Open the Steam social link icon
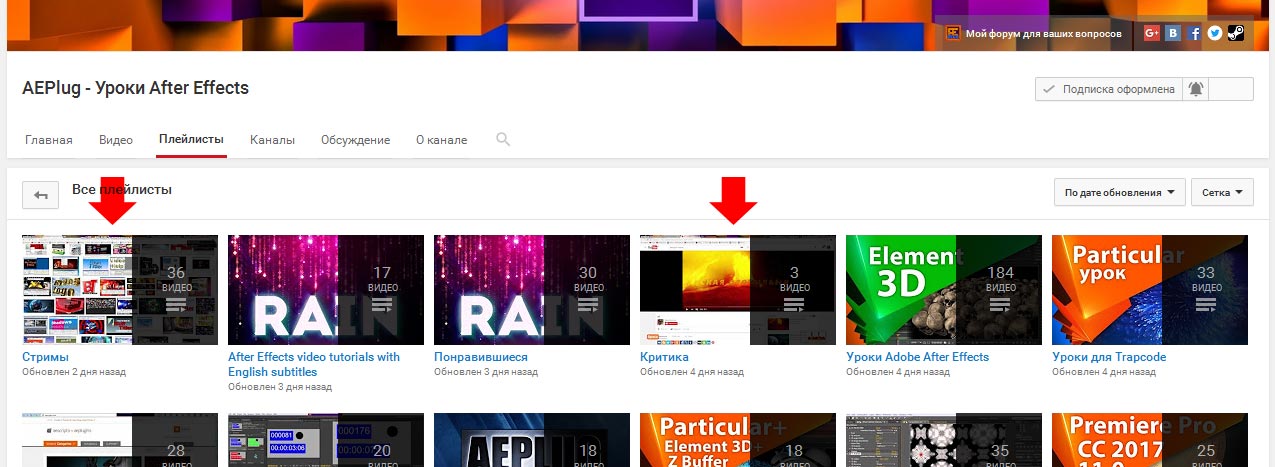The height and width of the screenshot is (467, 1275). coord(1236,33)
